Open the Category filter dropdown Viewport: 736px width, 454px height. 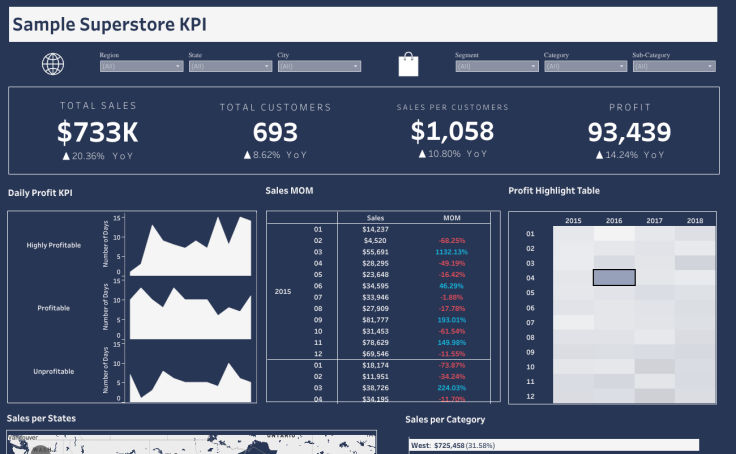click(x=585, y=66)
